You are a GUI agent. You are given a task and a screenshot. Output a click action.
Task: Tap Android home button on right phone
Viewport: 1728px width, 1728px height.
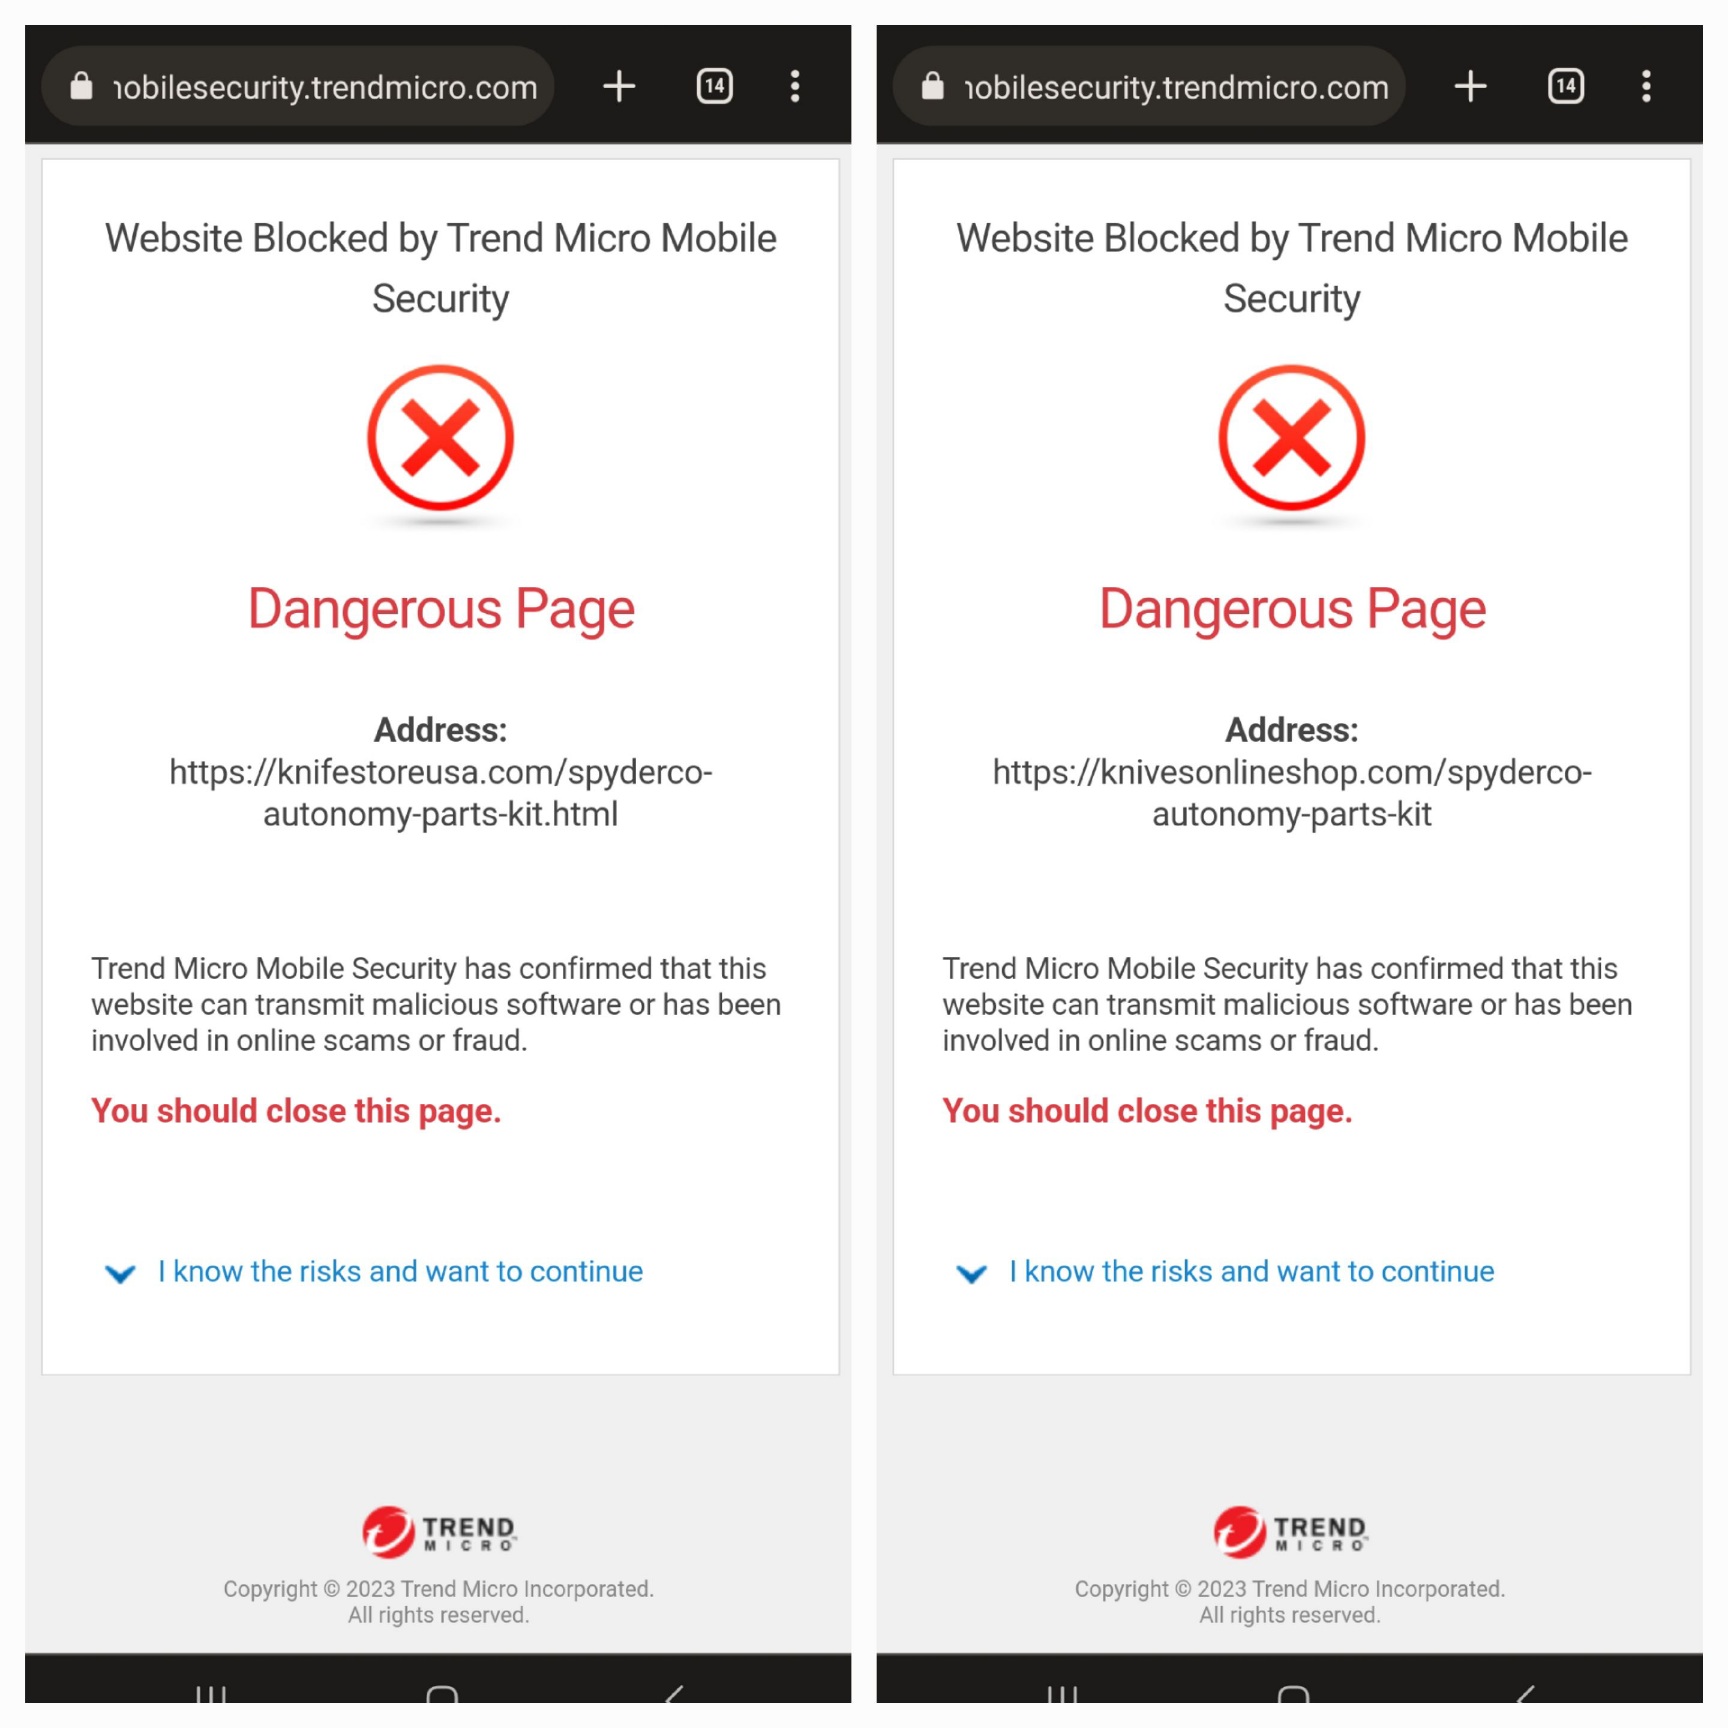tap(1293, 1693)
